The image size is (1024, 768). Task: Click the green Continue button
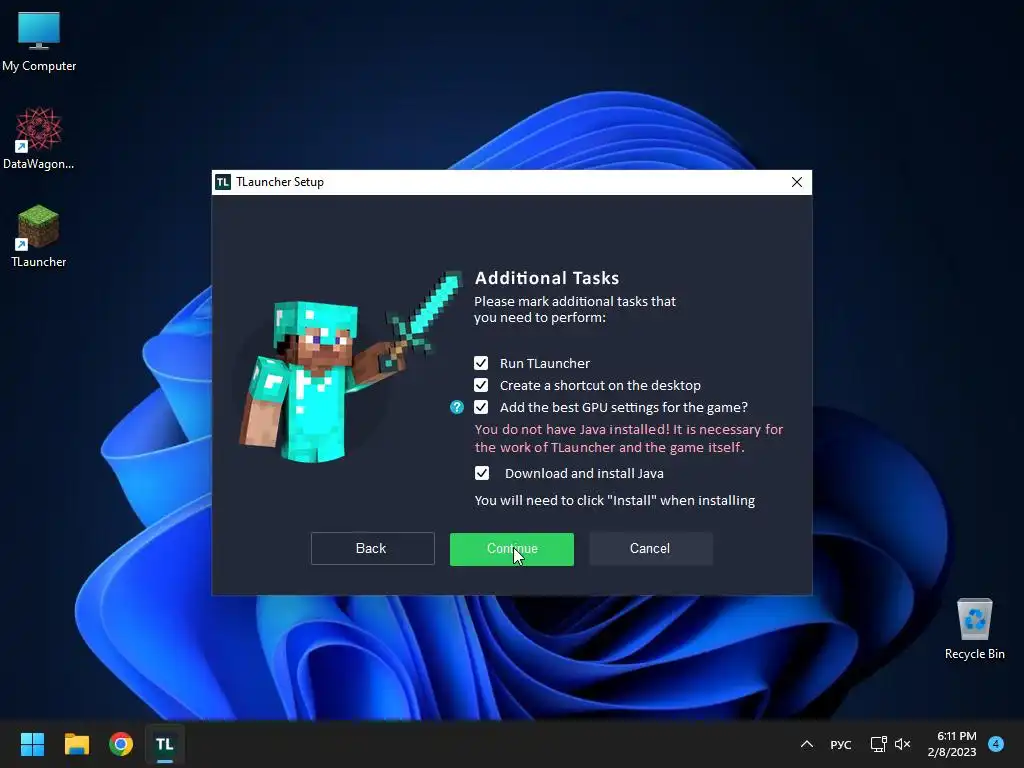(512, 549)
